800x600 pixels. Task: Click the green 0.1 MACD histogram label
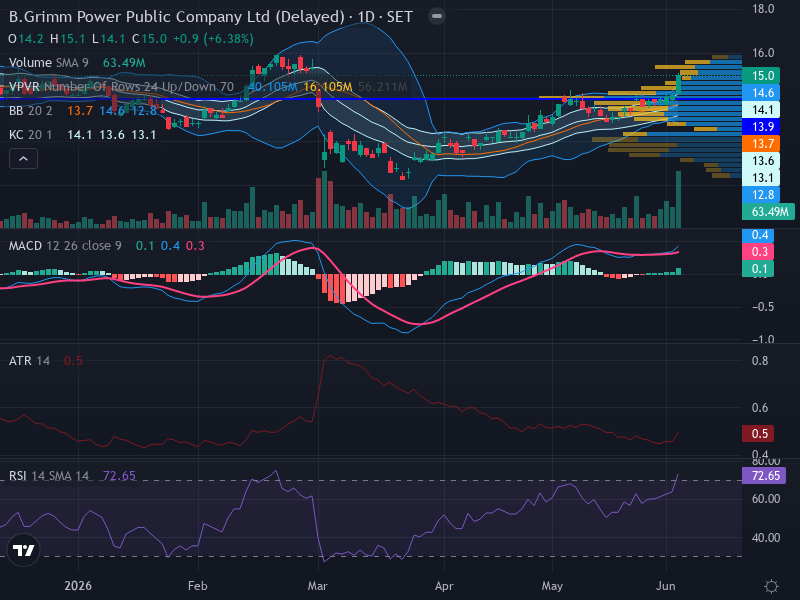[758, 268]
